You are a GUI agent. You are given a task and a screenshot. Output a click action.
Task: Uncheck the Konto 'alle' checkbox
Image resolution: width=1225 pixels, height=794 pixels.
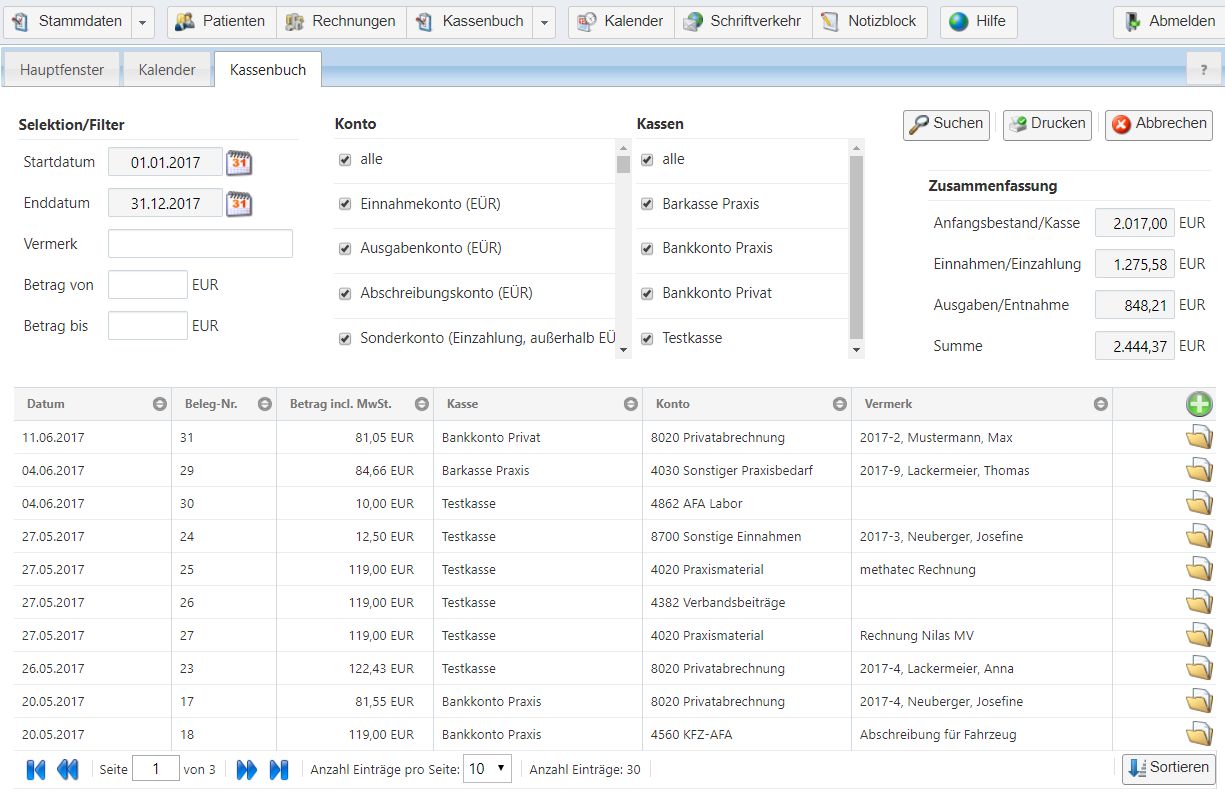click(x=345, y=160)
